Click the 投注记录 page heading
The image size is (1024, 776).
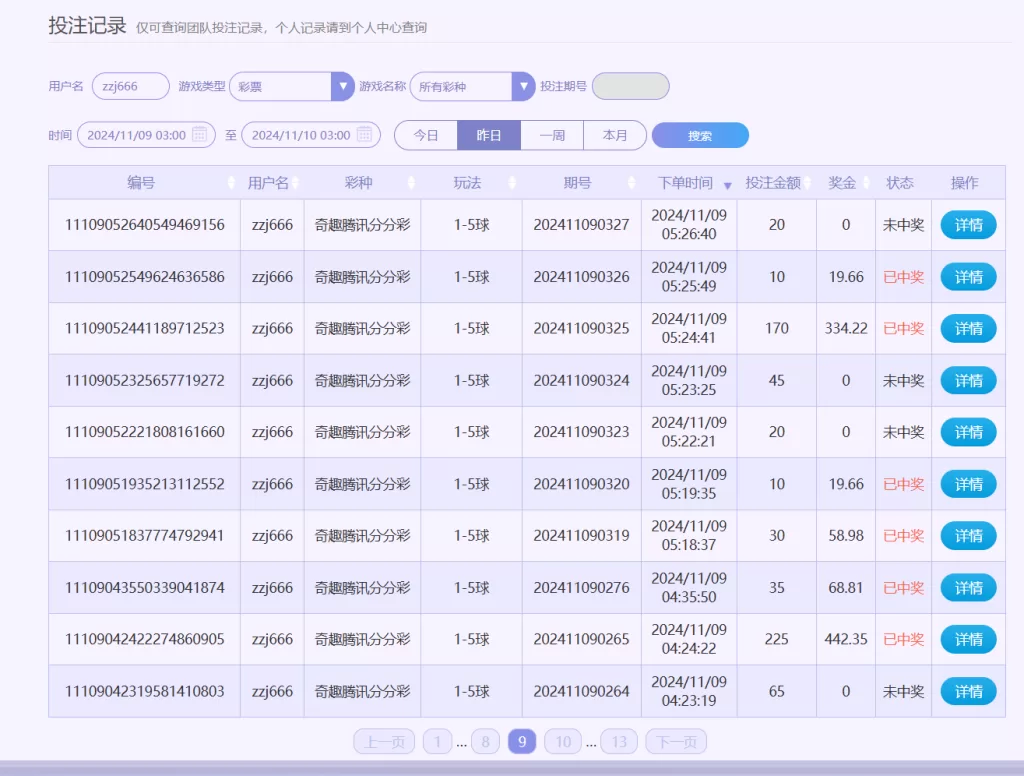87,25
